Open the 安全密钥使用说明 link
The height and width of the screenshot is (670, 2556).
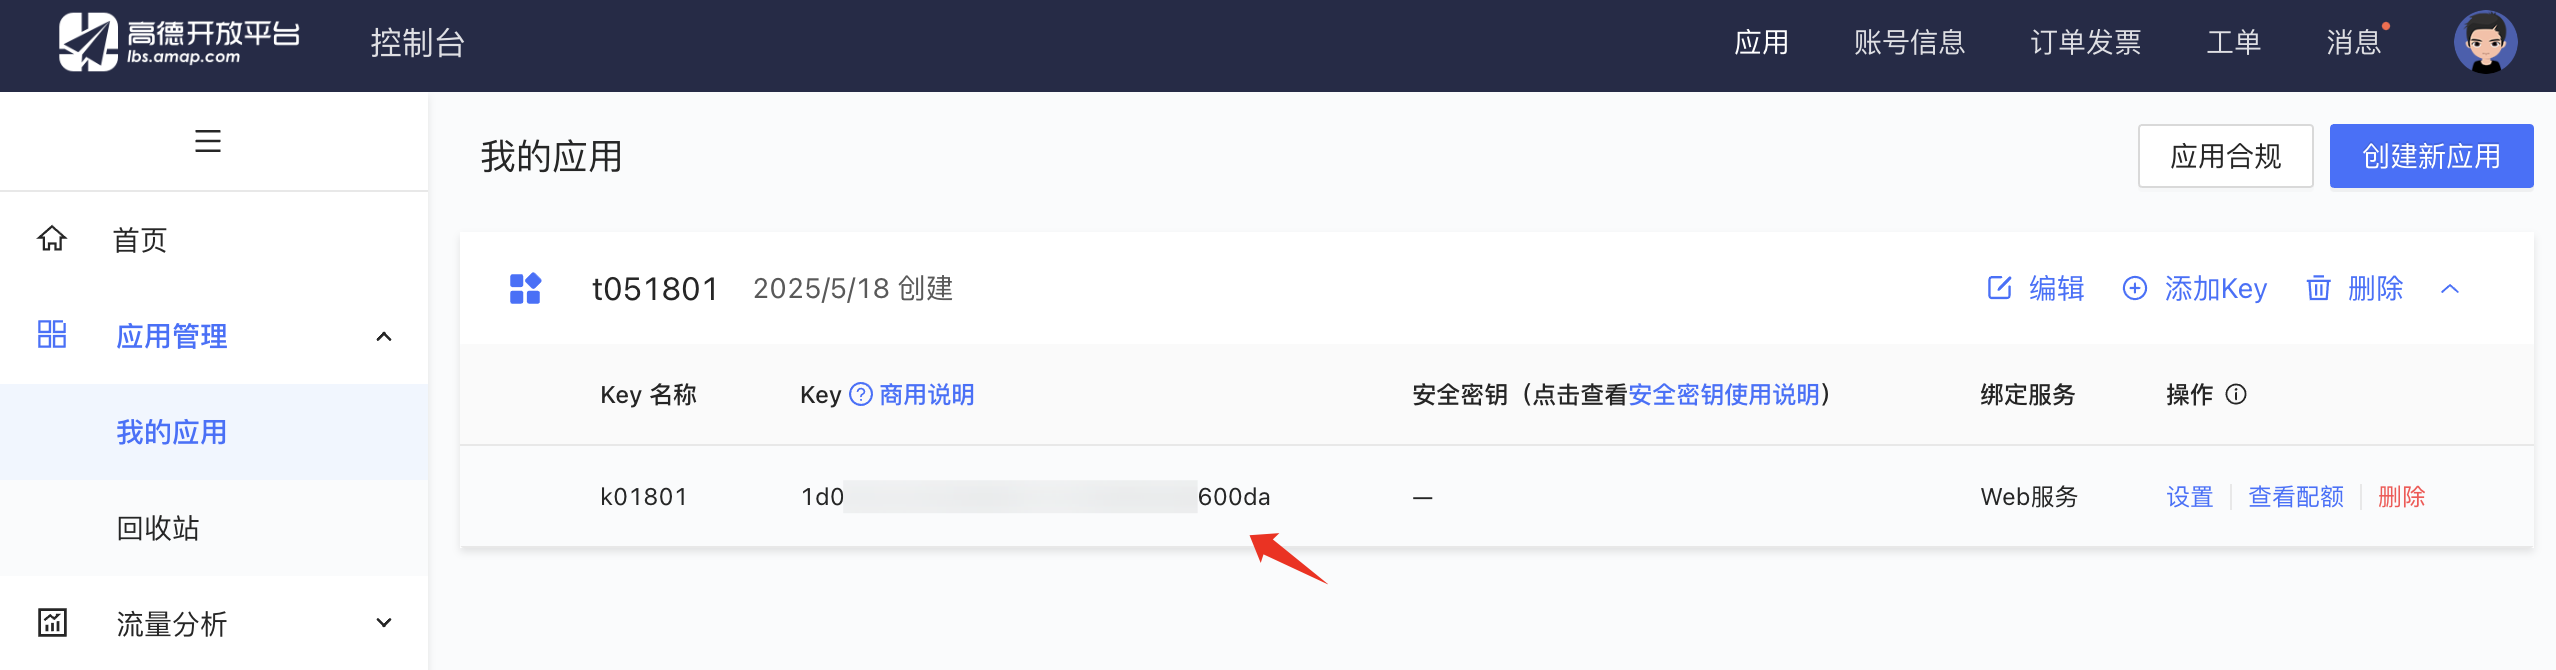tap(1724, 394)
